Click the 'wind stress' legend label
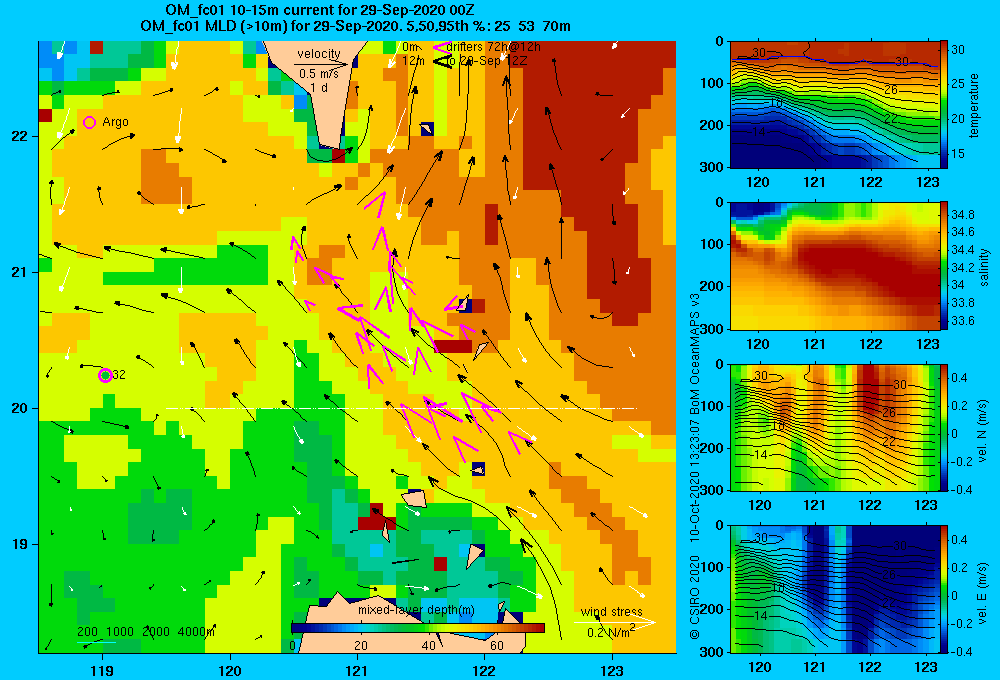Viewport: 1000px width, 680px height. [611, 612]
